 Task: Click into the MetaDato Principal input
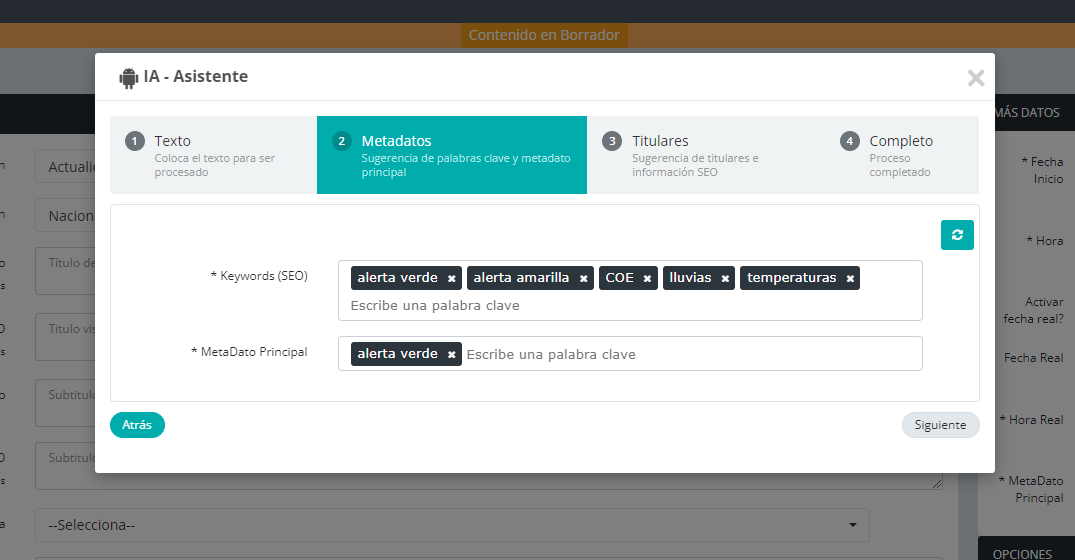pos(690,355)
